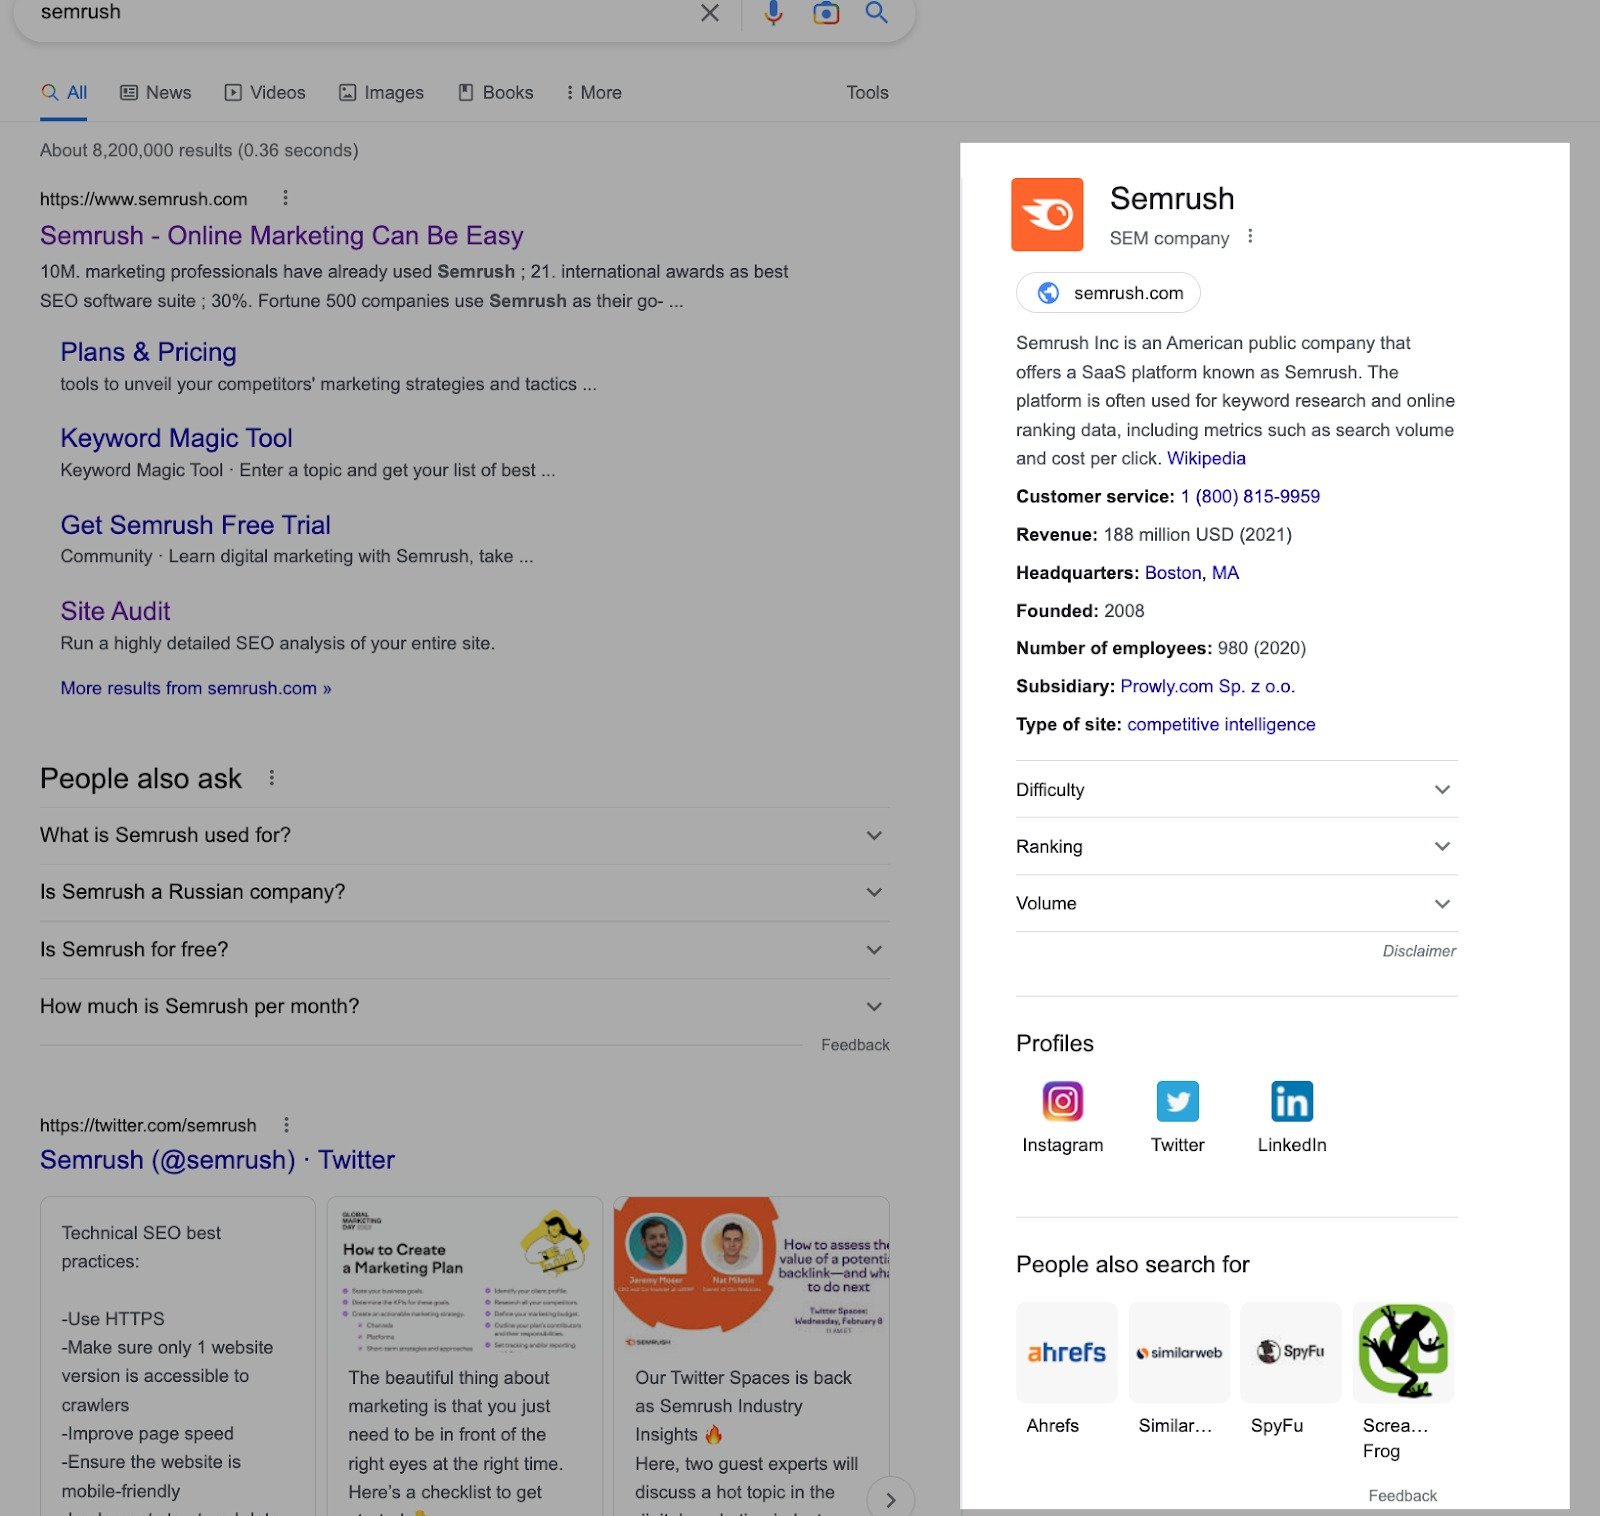Open the three-dot menu in People also ask
The image size is (1600, 1516).
pyautogui.click(x=271, y=778)
